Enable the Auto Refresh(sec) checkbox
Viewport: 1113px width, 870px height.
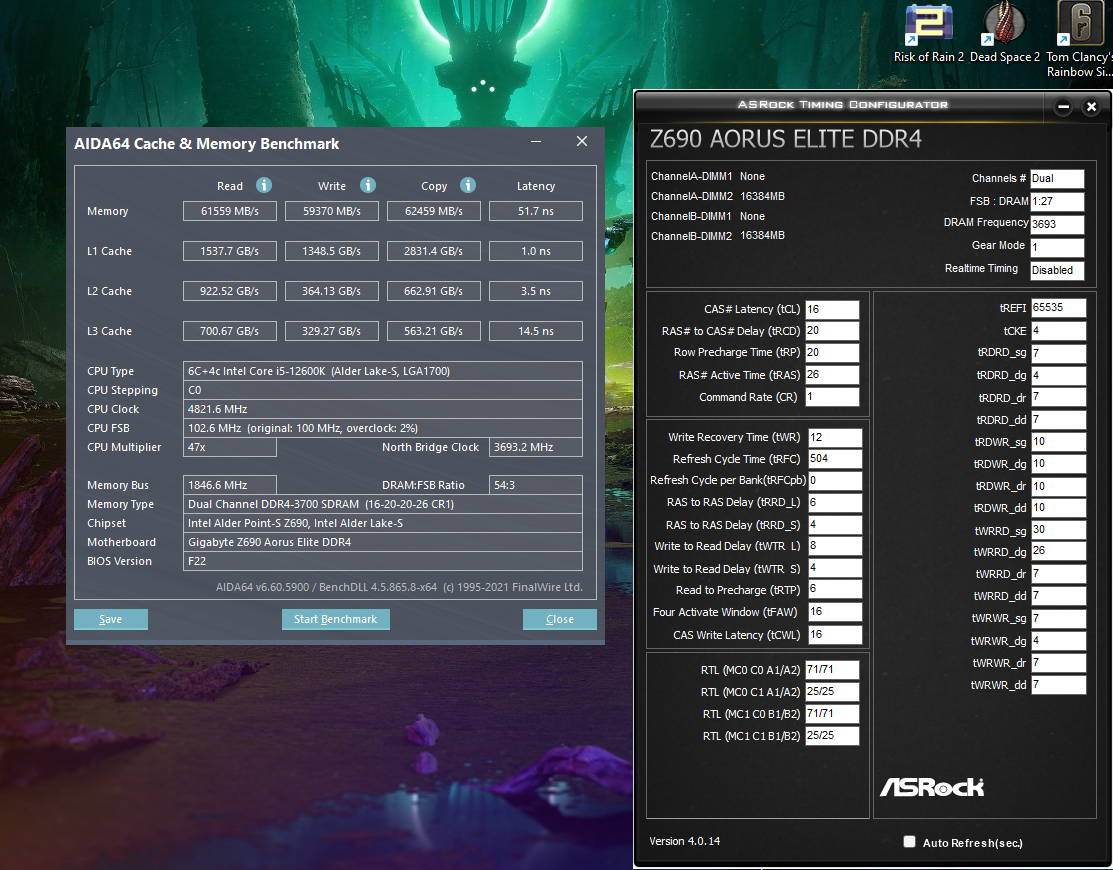(x=909, y=842)
